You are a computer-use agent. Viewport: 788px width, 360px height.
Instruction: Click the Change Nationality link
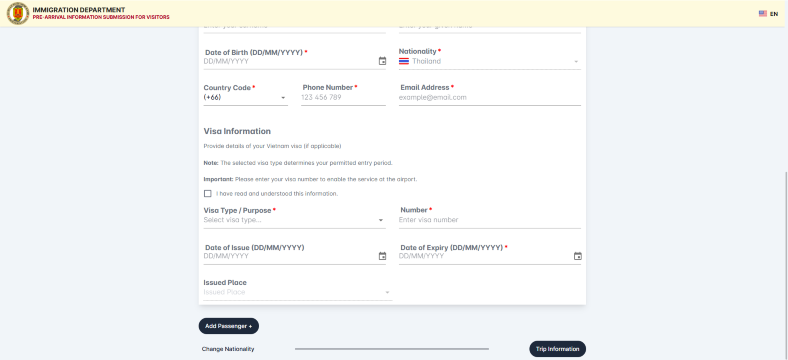pyautogui.click(x=228, y=349)
